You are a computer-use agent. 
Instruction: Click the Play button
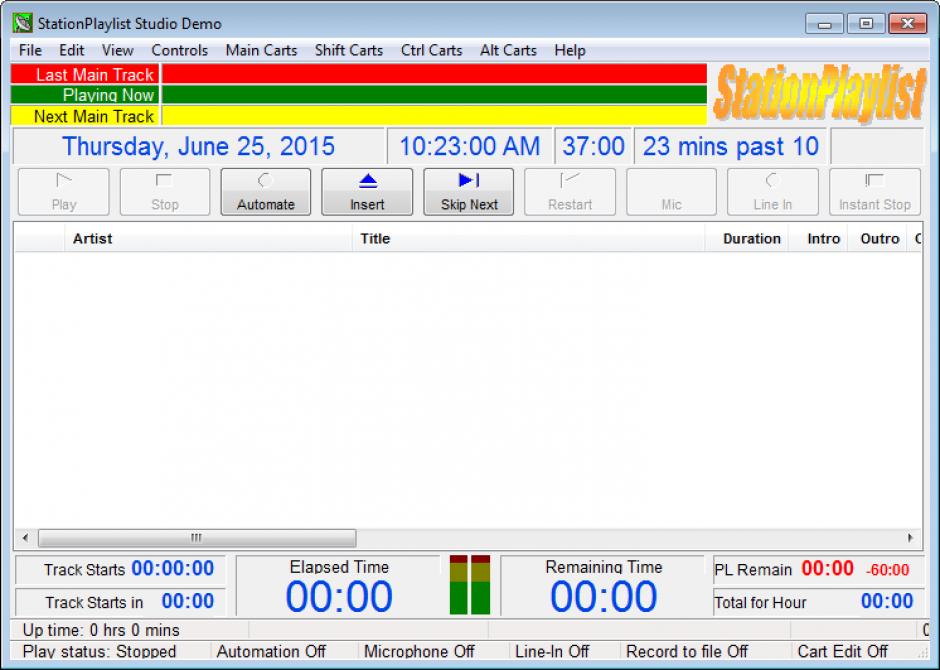(64, 192)
